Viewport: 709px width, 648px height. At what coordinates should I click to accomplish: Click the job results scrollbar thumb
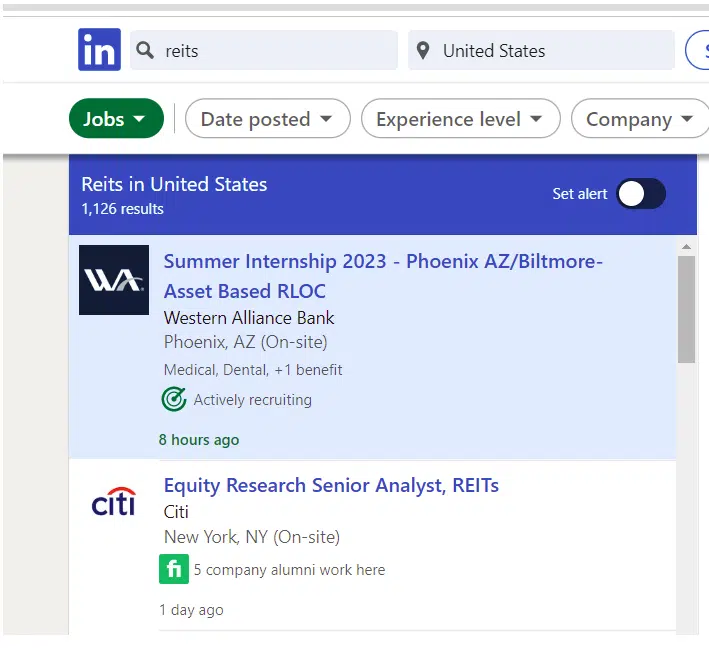[686, 310]
